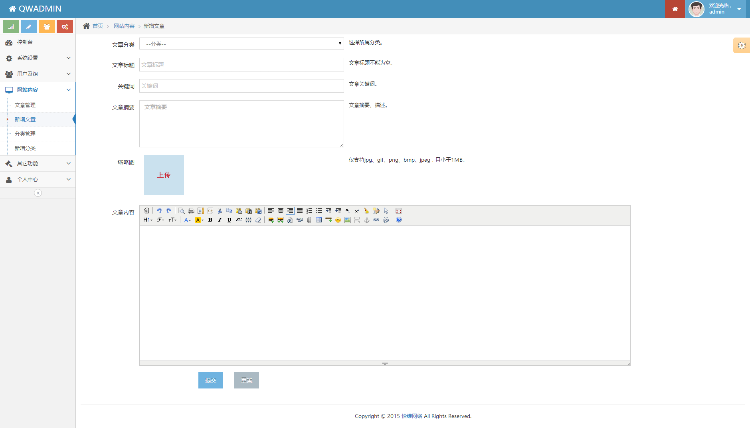Click the red home button in the header

(x=675, y=9)
